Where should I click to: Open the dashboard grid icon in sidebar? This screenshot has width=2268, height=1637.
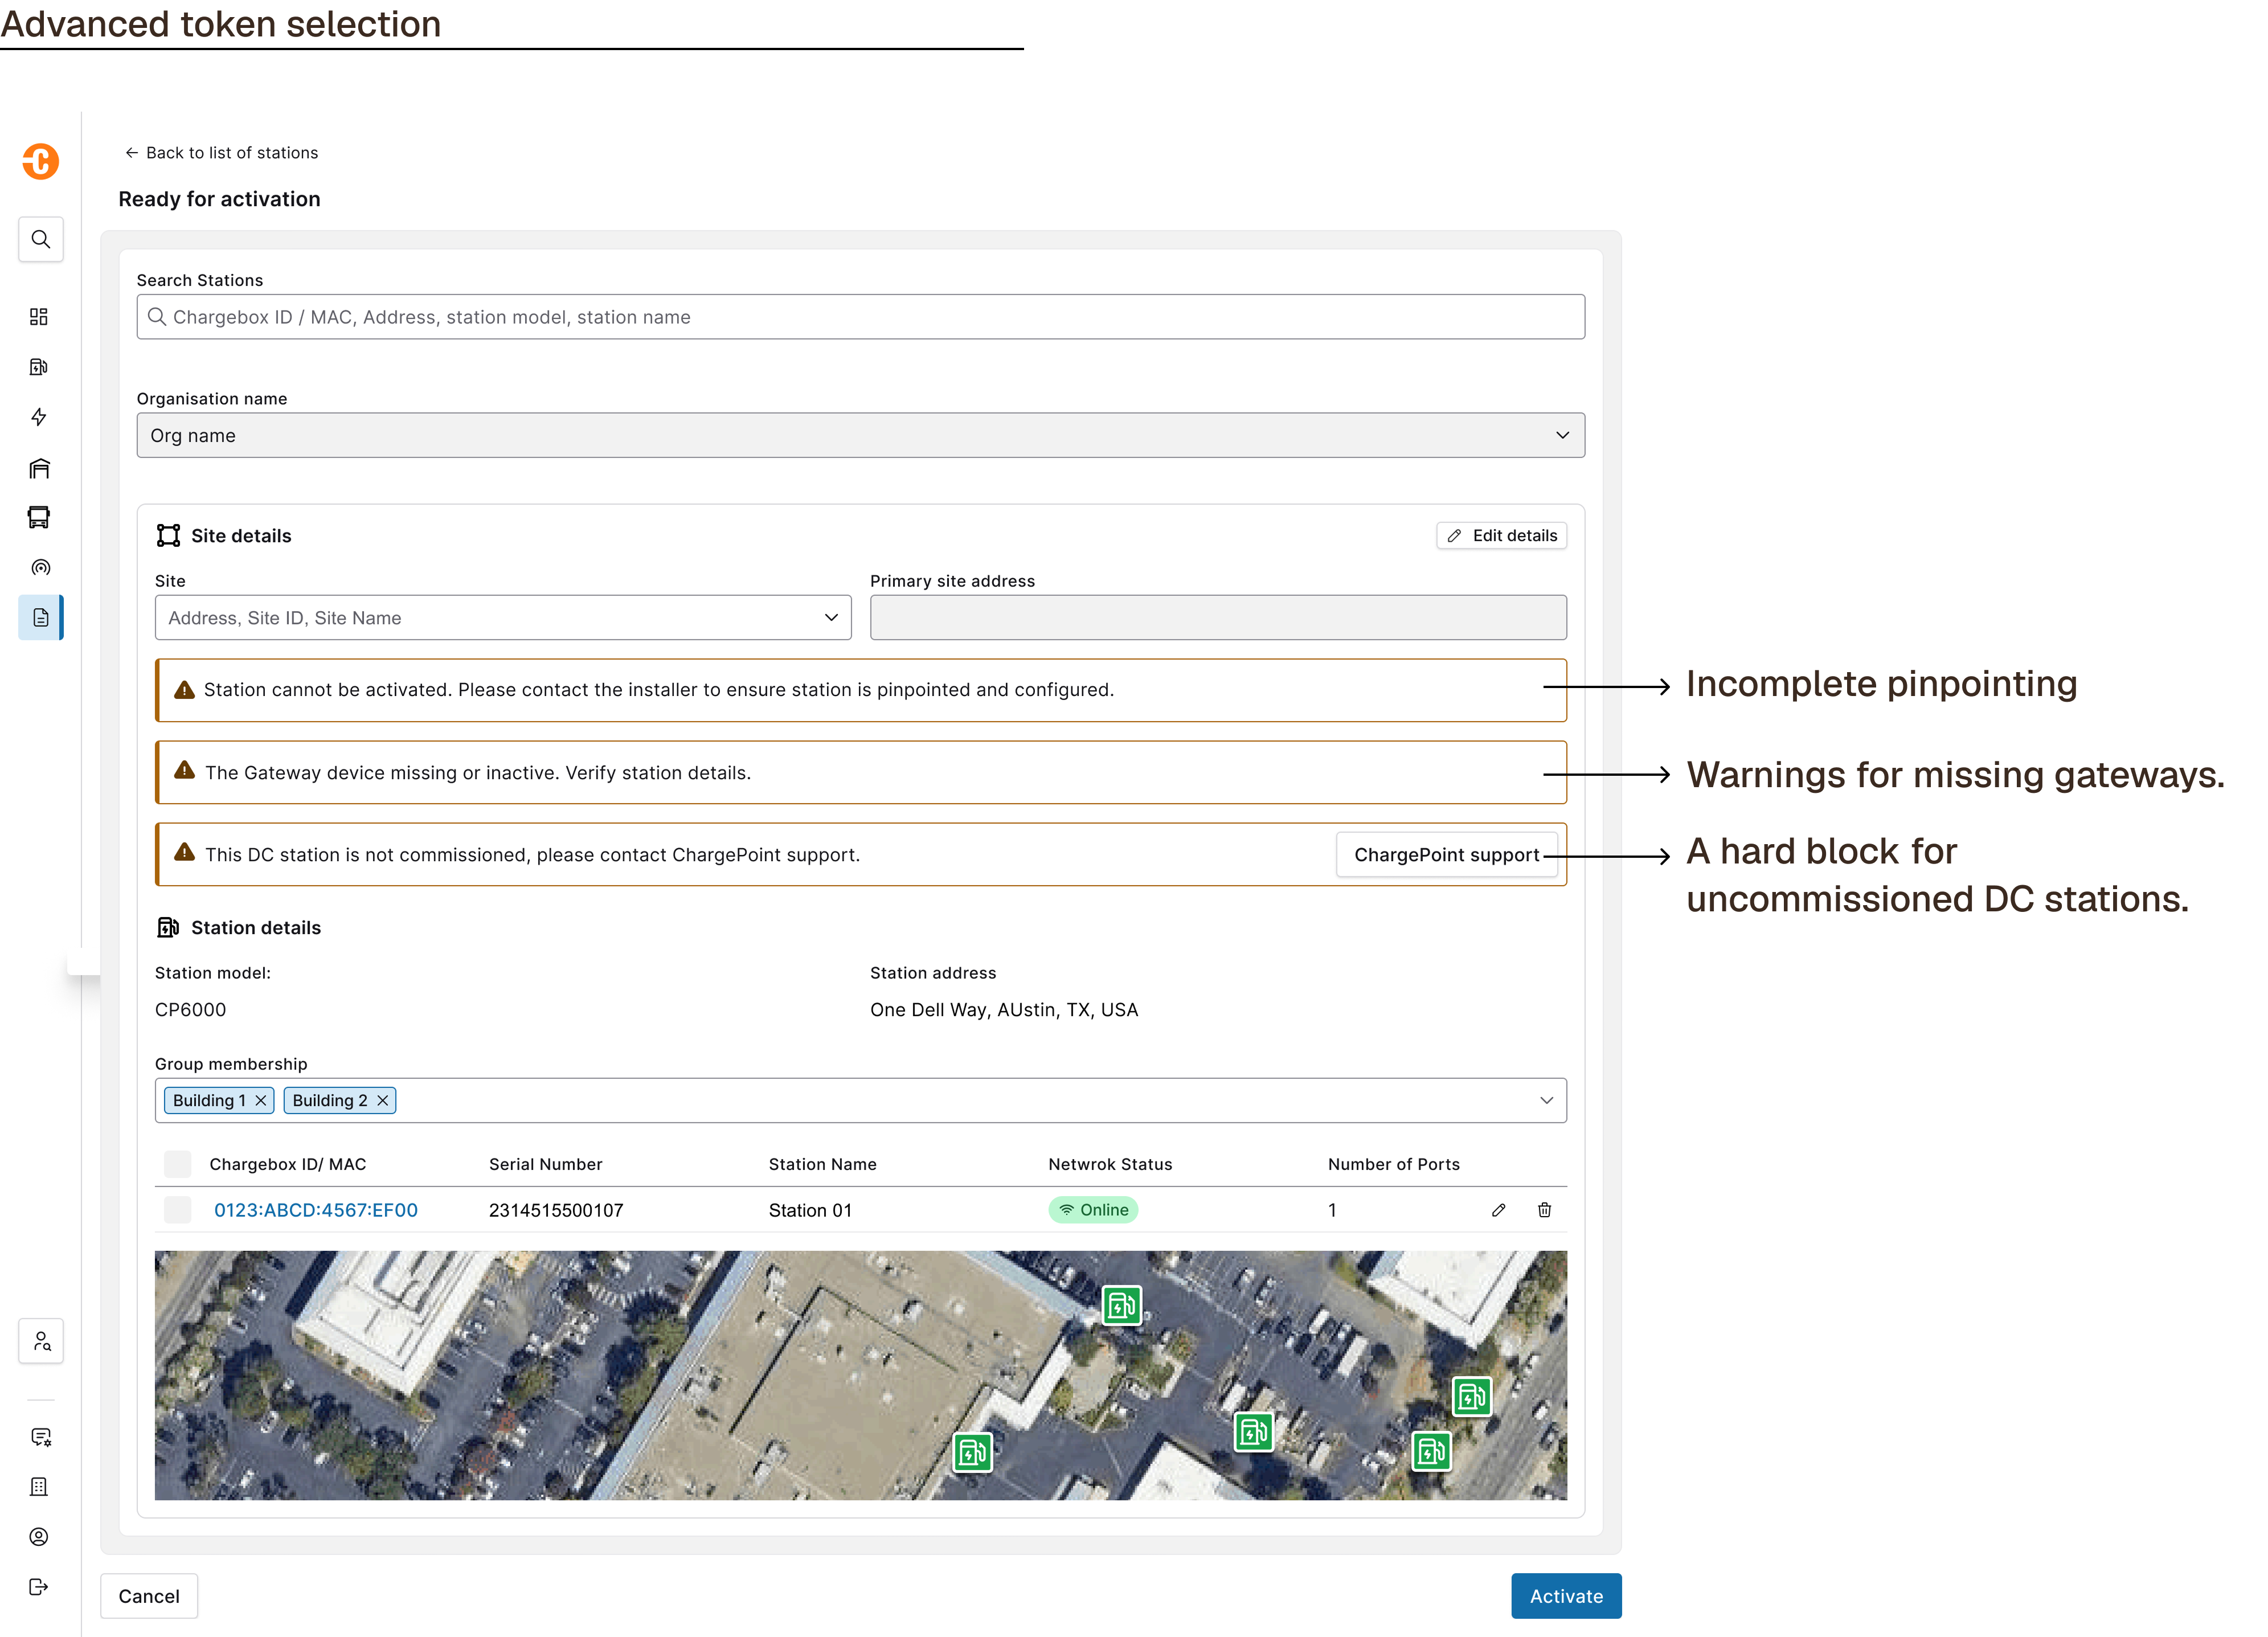coord(39,317)
